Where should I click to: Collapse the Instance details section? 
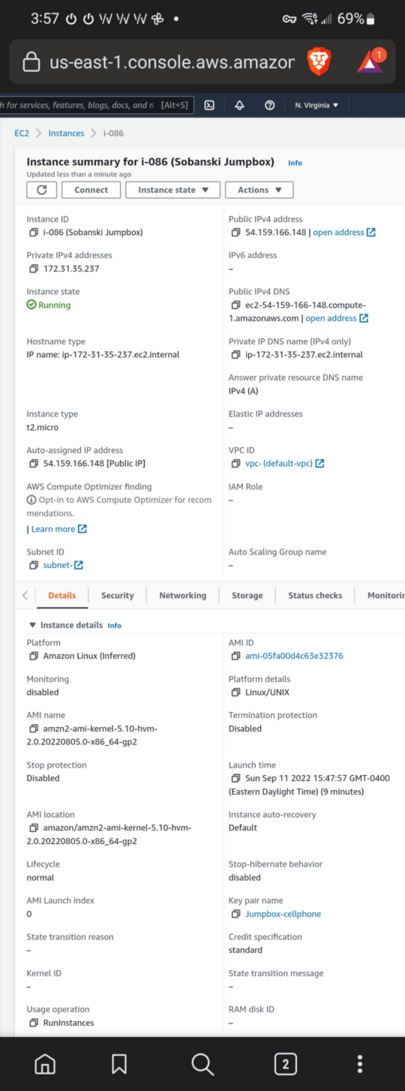pyautogui.click(x=32, y=625)
